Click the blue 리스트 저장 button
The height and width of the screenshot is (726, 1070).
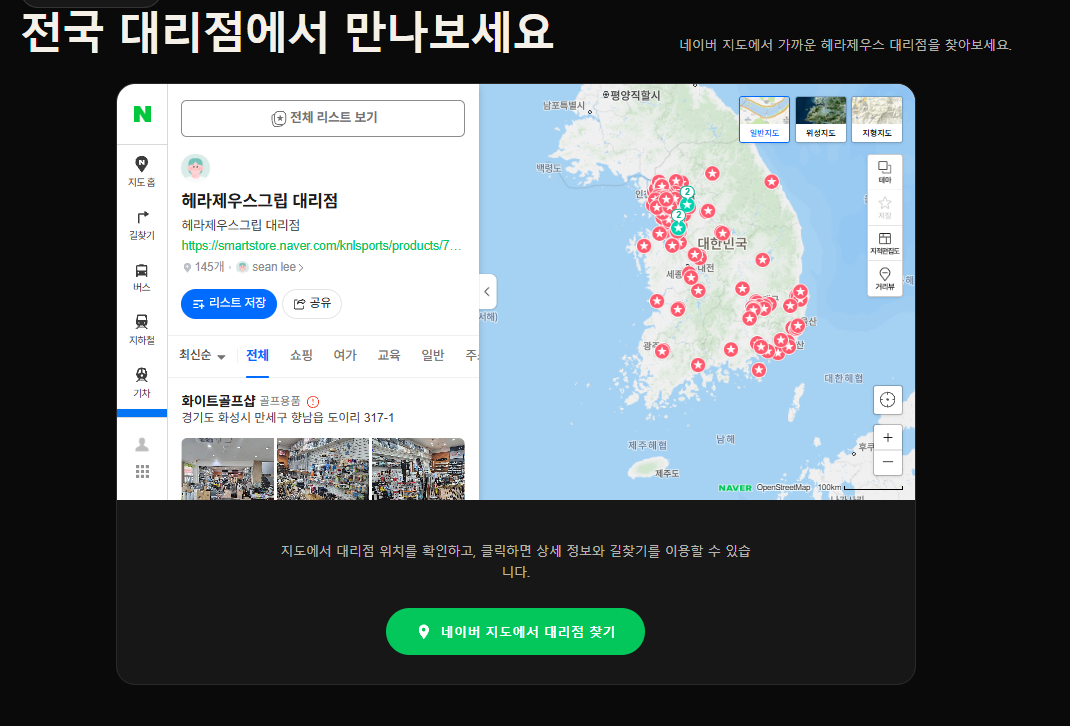tap(229, 304)
